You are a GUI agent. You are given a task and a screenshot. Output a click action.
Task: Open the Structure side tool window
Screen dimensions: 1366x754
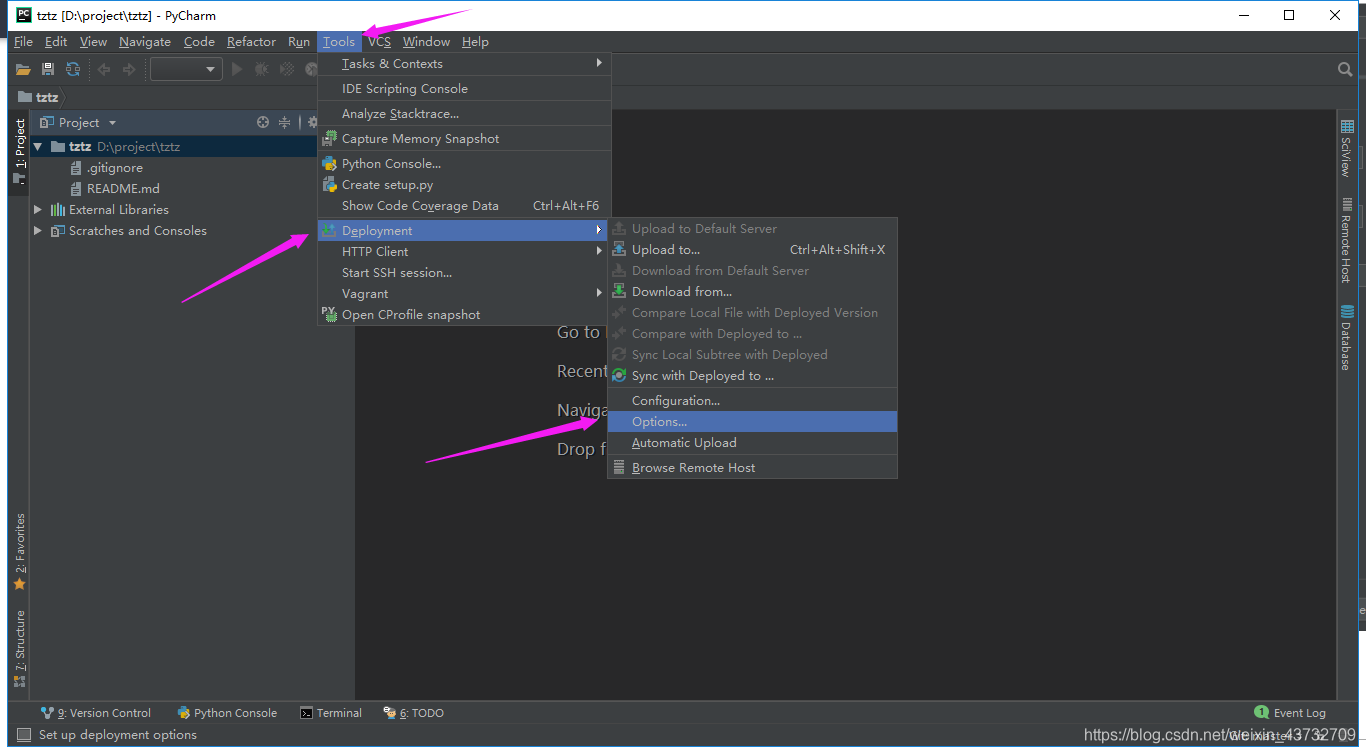(x=19, y=648)
